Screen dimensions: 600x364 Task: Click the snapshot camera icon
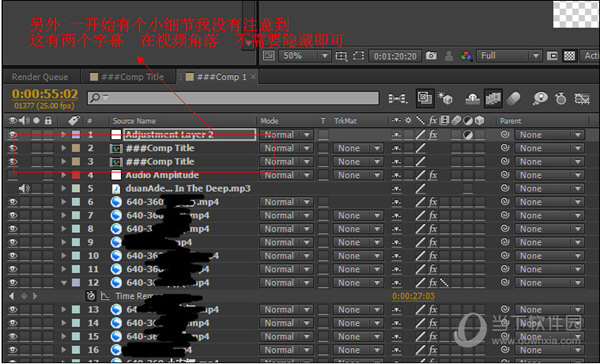[431, 56]
